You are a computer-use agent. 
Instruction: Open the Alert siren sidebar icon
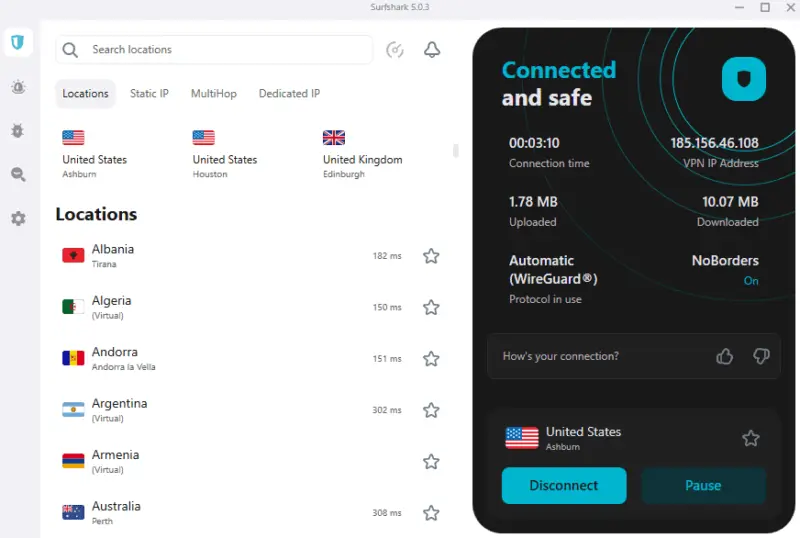tap(18, 87)
